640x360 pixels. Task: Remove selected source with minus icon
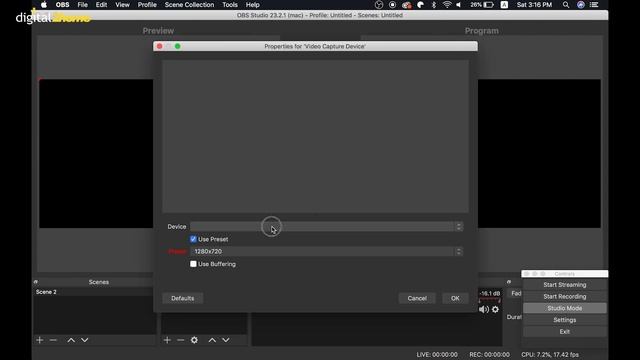[x=180, y=340]
